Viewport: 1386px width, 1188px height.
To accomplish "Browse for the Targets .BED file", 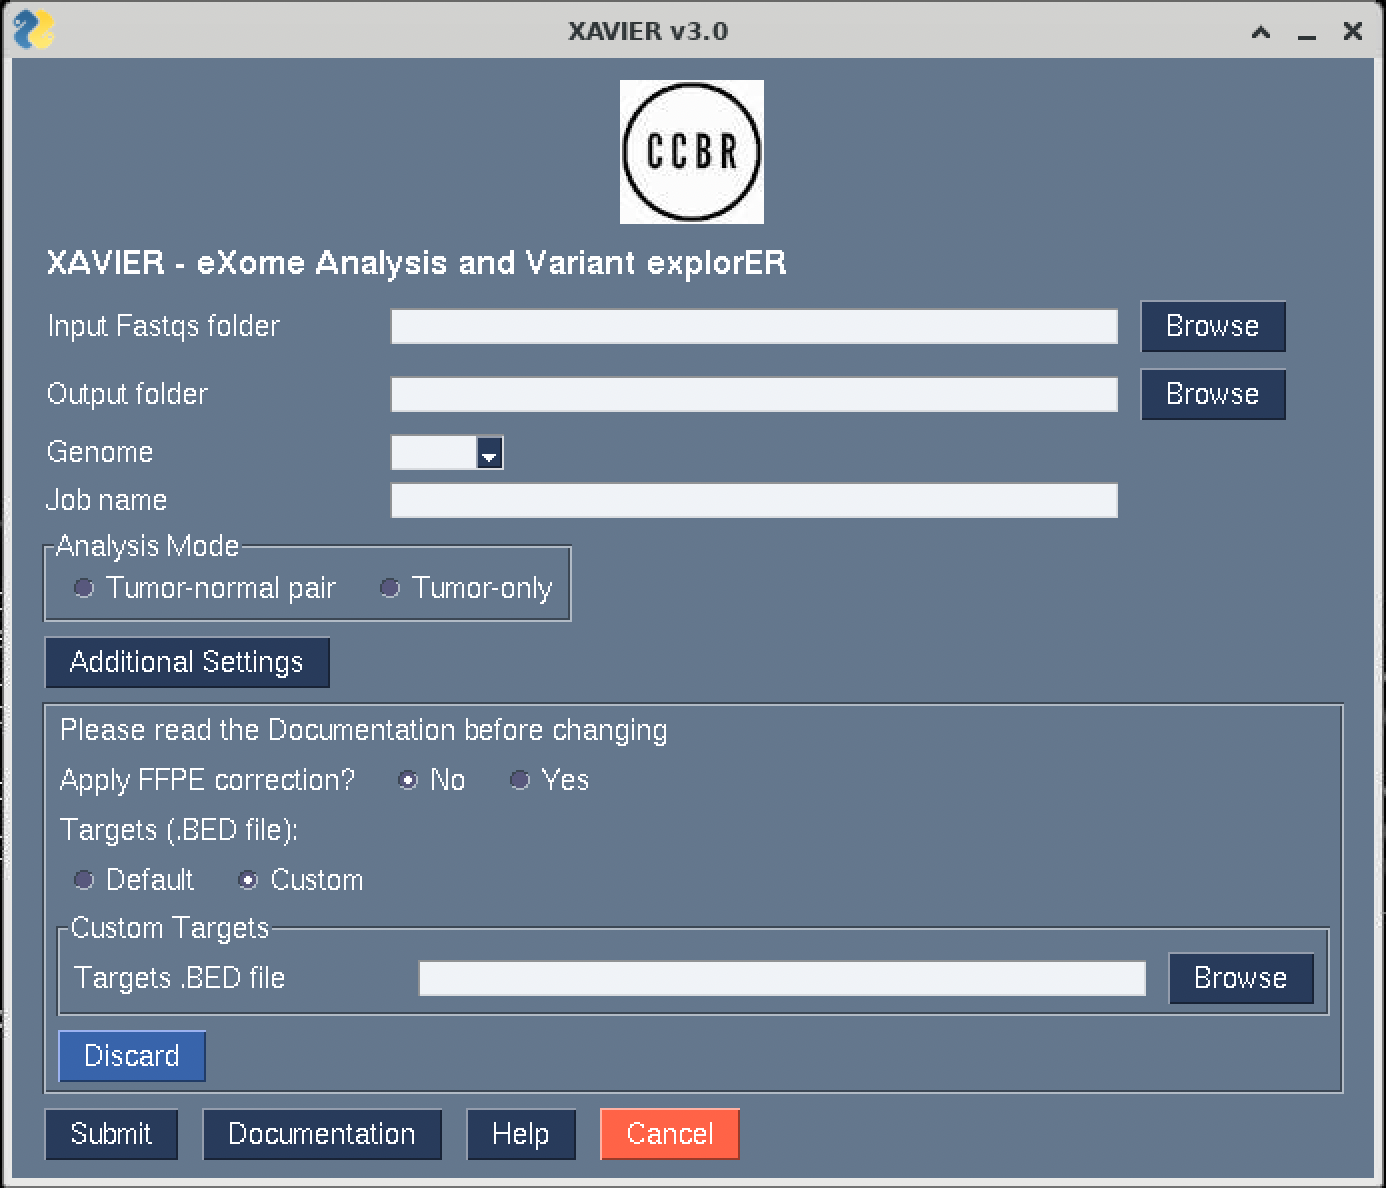I will click(1241, 978).
